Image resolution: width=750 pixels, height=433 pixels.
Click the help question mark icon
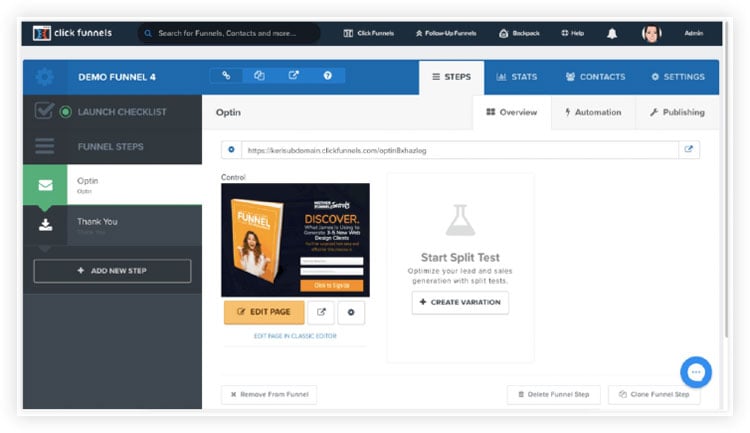point(327,76)
